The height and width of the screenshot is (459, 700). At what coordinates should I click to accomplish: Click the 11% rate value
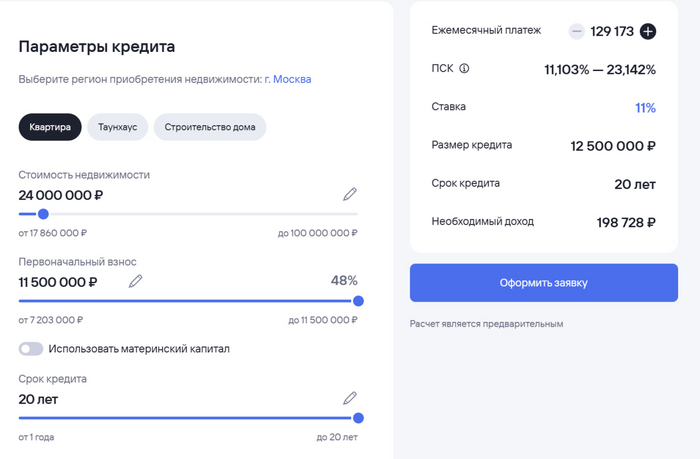point(645,107)
